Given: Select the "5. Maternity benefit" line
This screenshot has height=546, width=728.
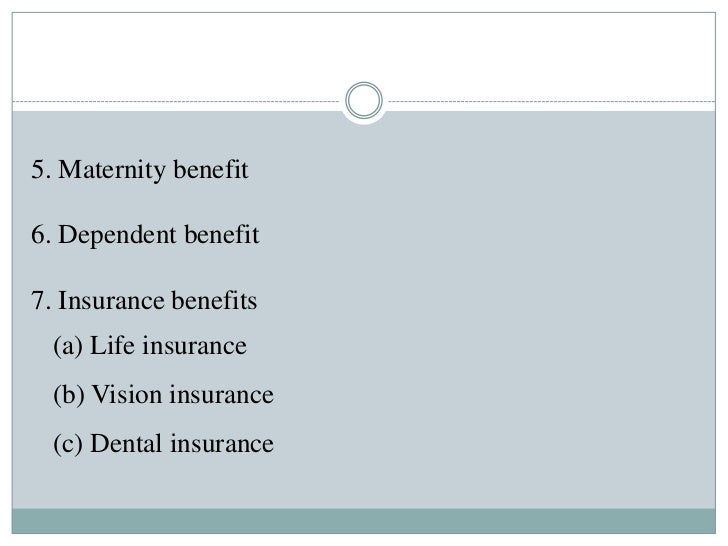Looking at the screenshot, I should 140,170.
